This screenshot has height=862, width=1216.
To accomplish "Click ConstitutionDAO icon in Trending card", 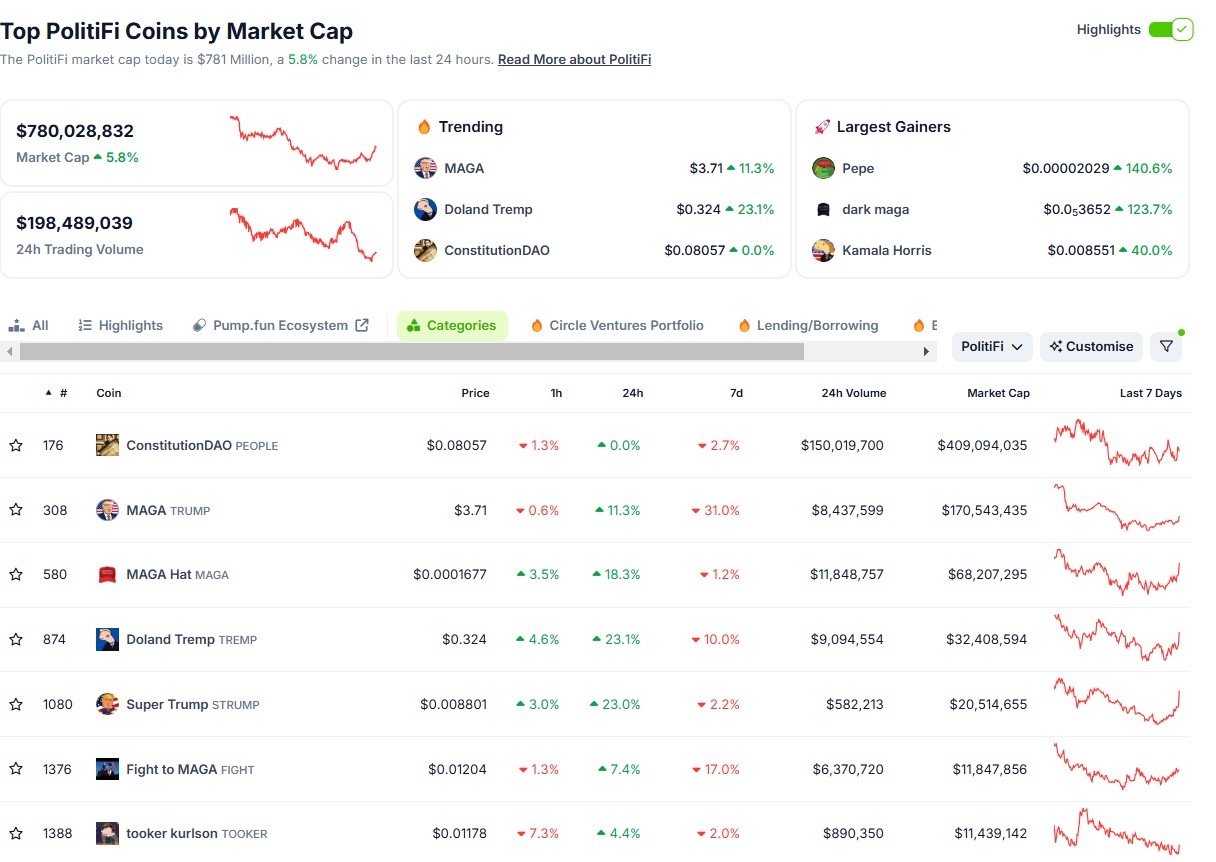I will 425,250.
